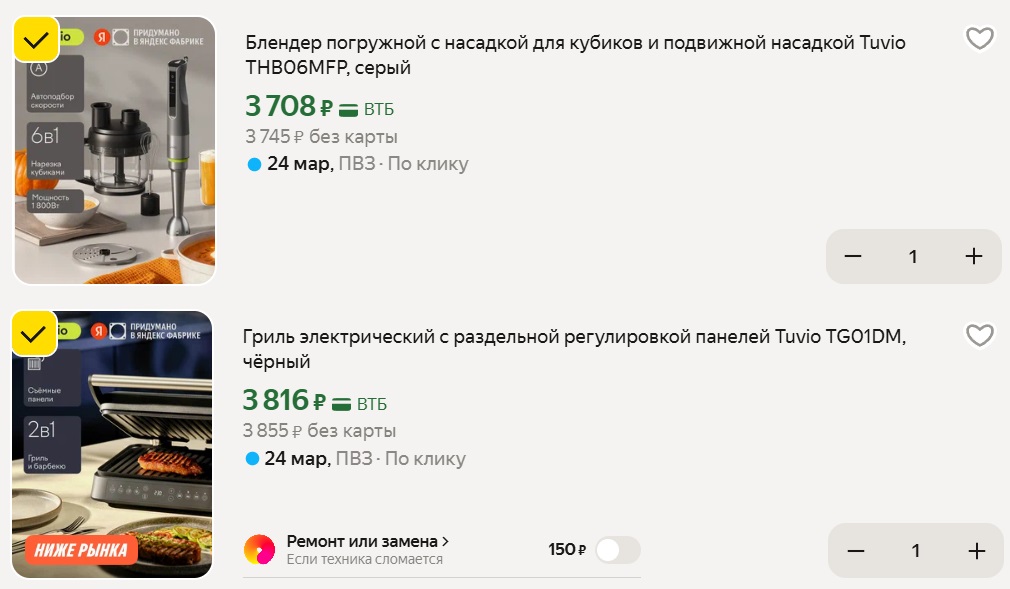Click the round repair service logo icon
Viewport: 1010px width, 589px height.
(260, 549)
